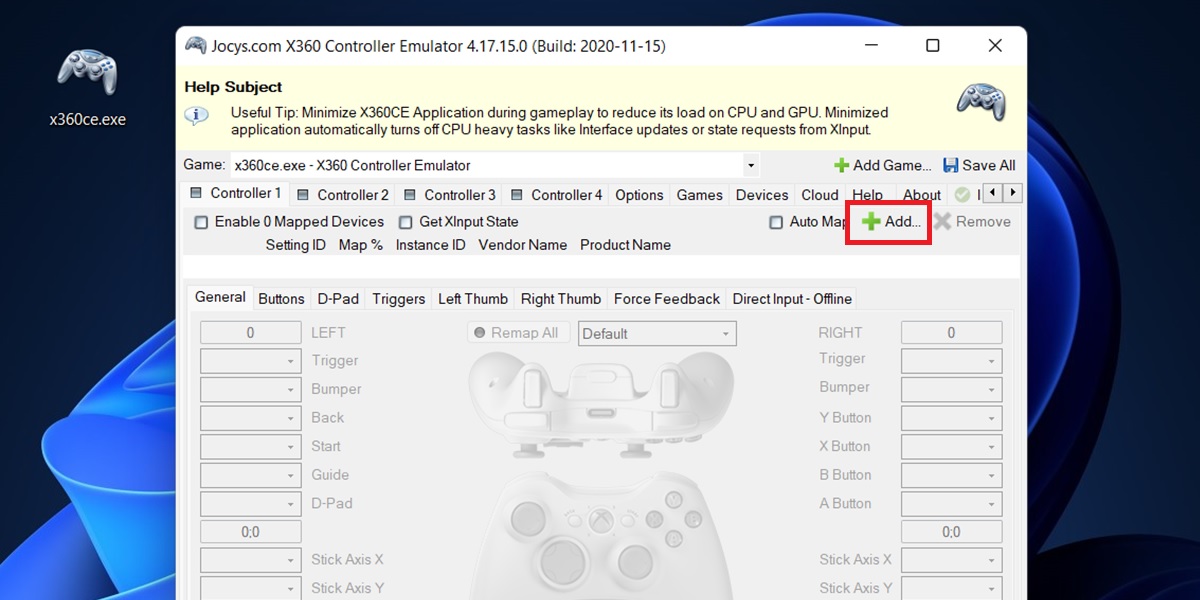Open the left Trigger mapping dropdown

tap(290, 362)
